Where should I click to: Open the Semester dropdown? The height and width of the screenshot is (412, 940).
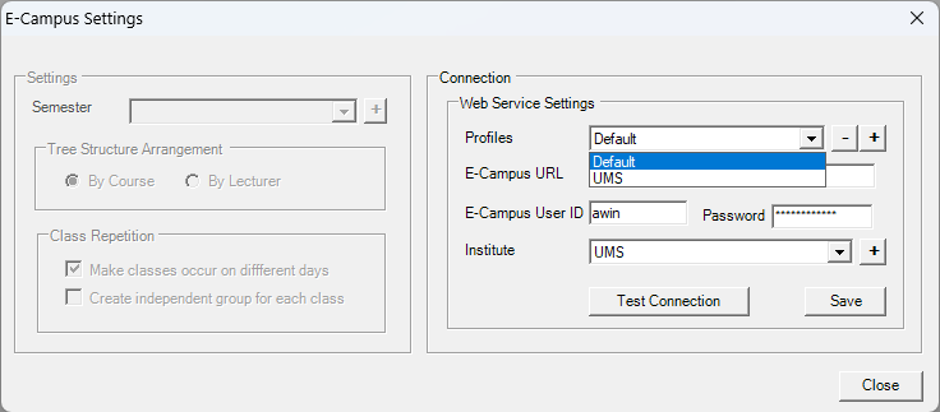pyautogui.click(x=344, y=112)
